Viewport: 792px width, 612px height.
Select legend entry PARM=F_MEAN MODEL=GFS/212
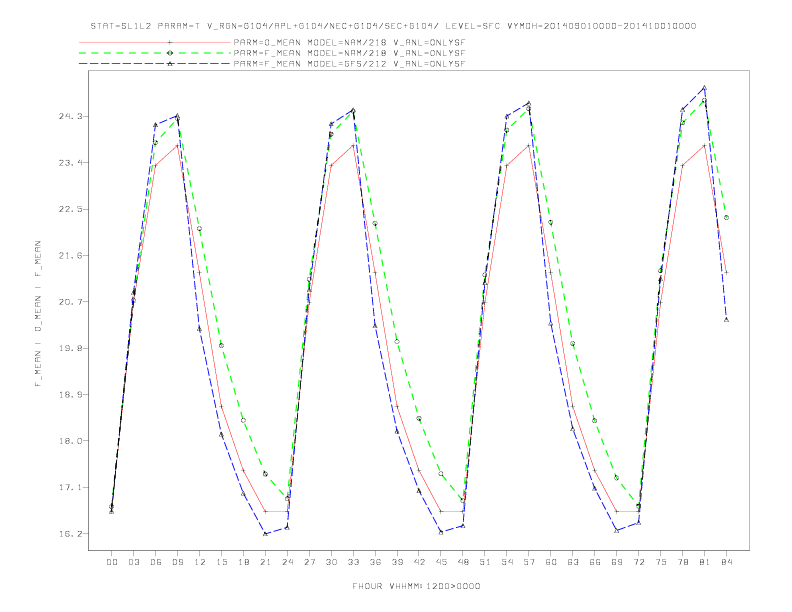(349, 64)
